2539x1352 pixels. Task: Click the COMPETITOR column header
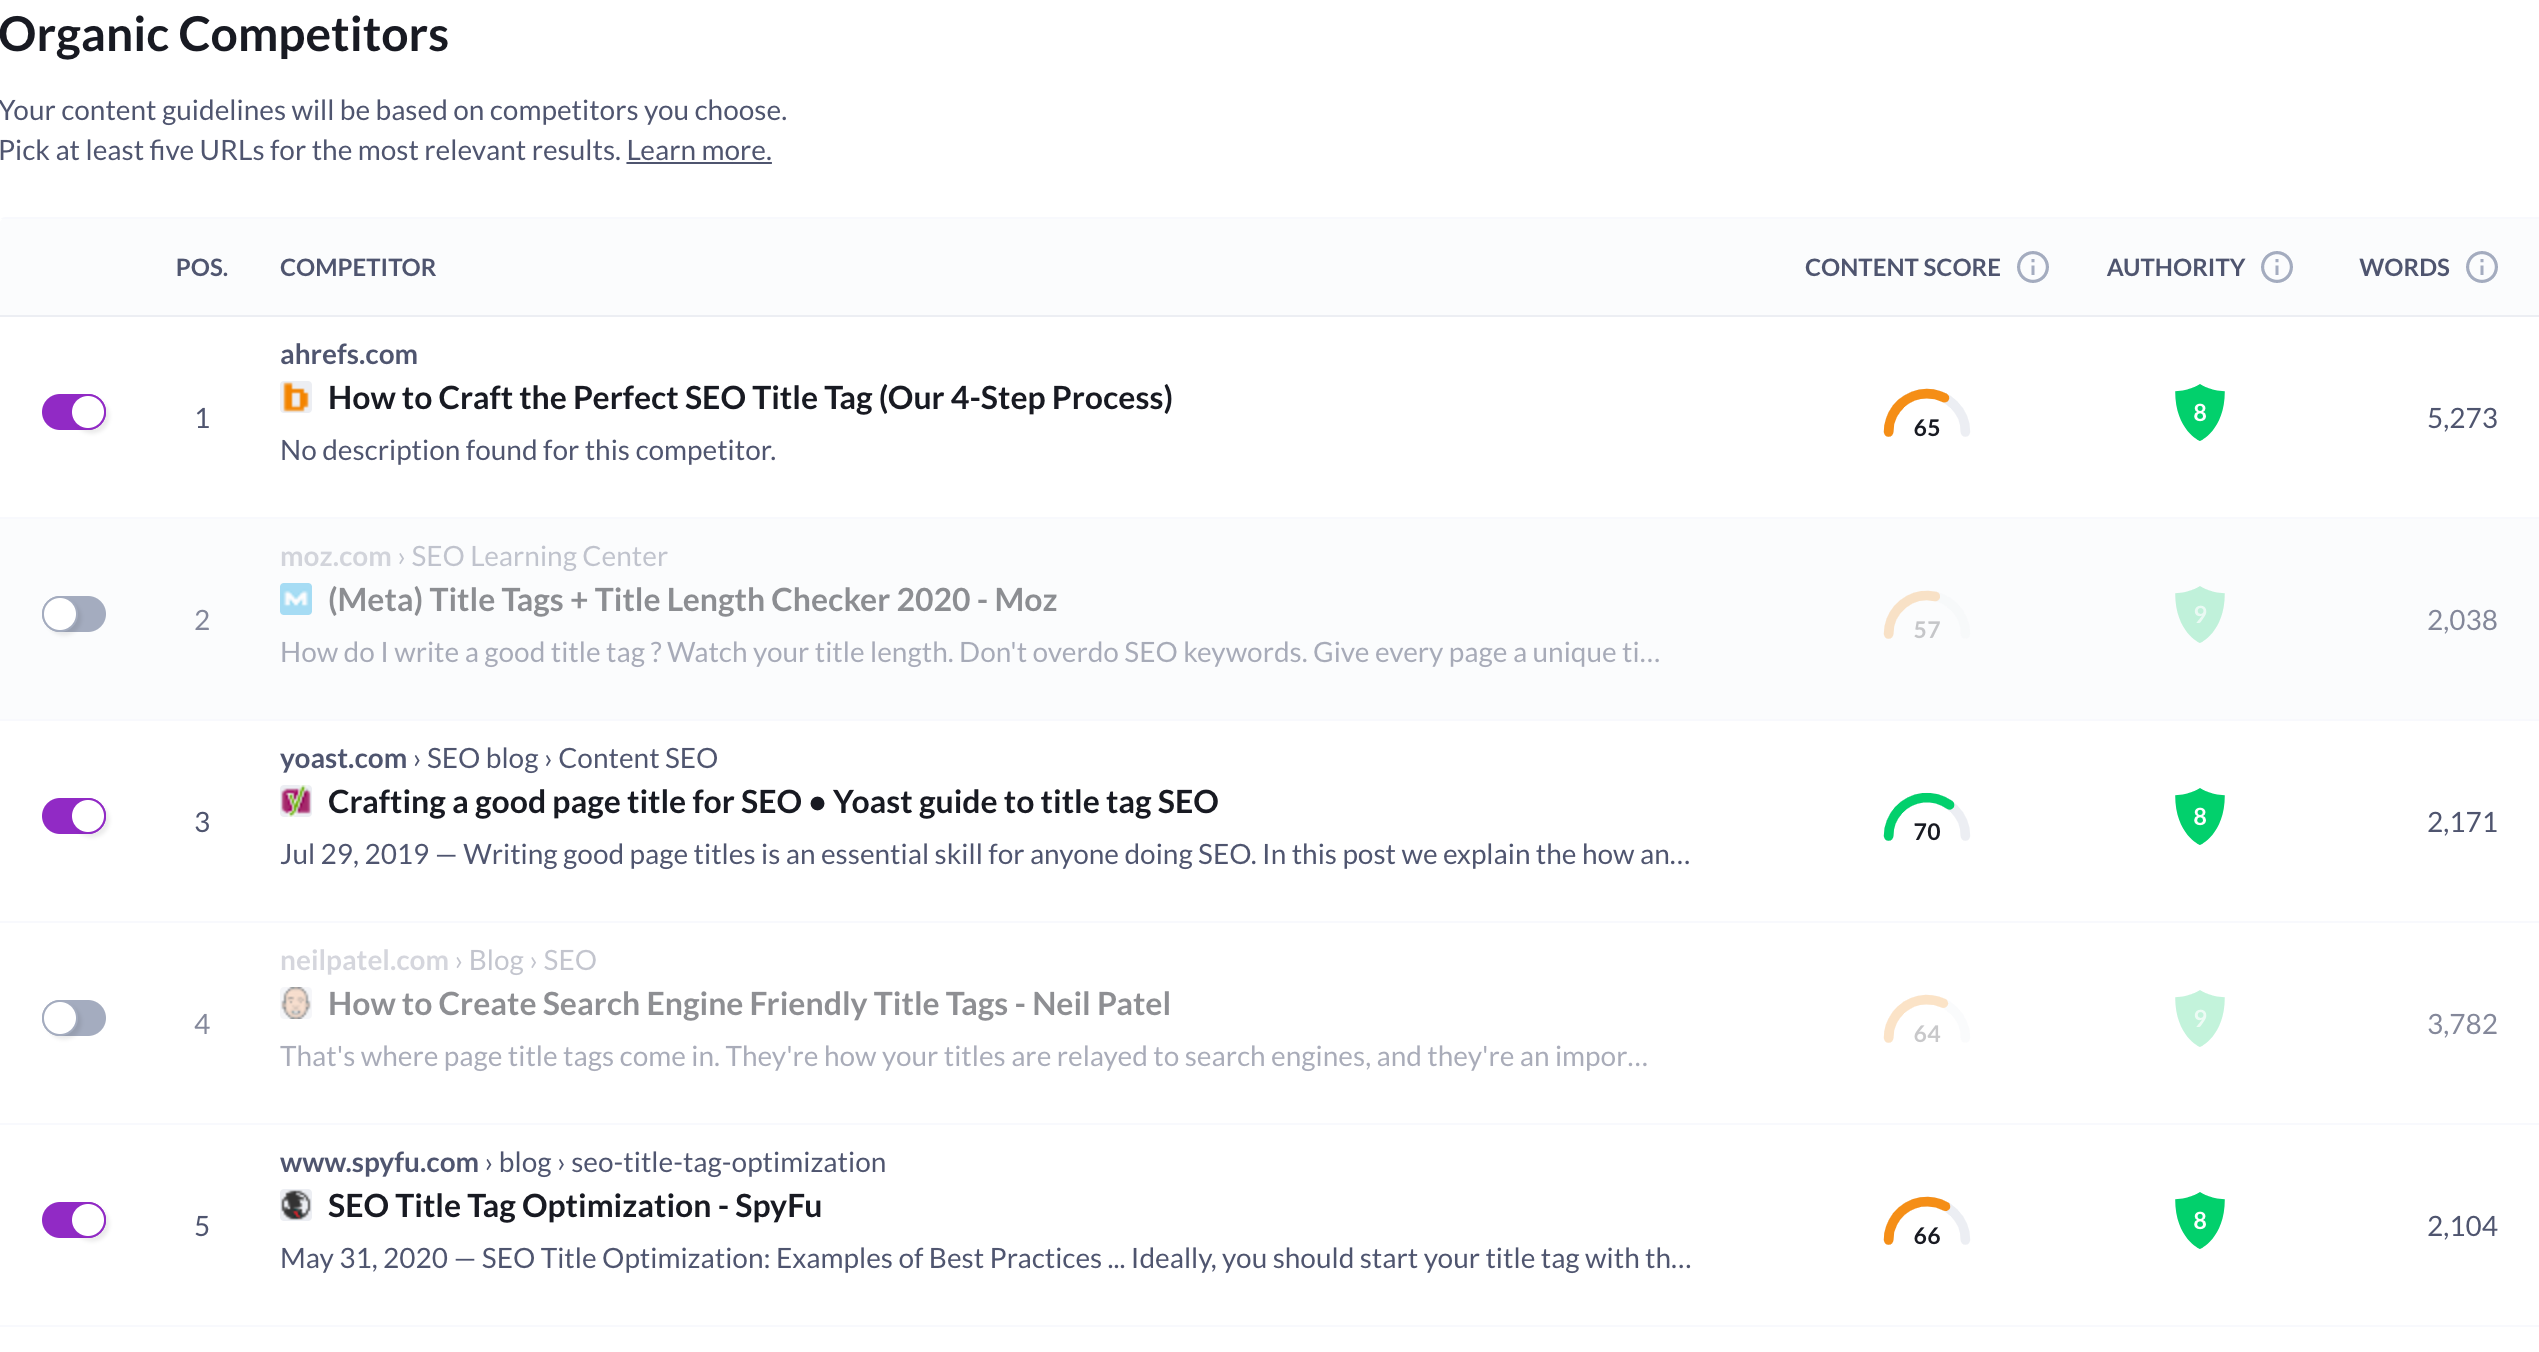tap(358, 267)
